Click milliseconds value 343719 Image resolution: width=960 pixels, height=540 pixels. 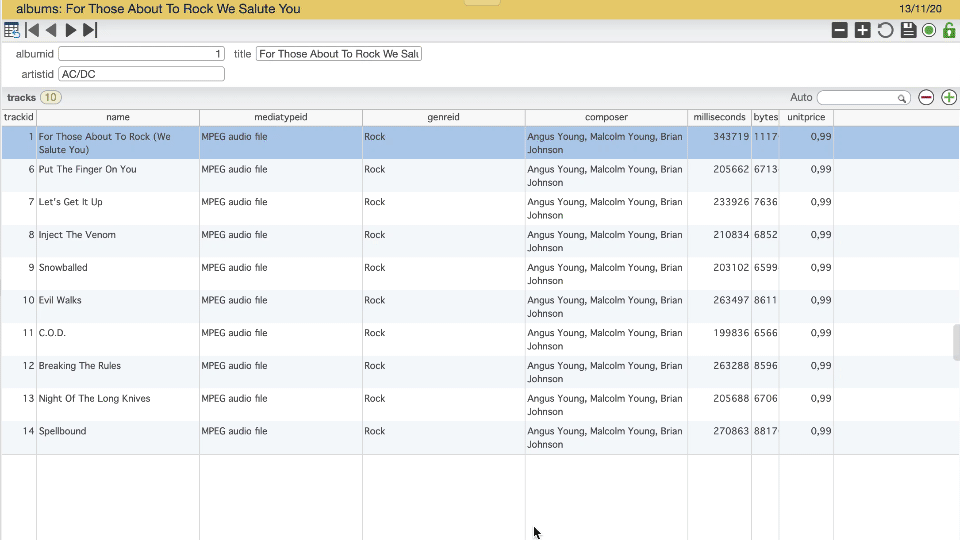(x=731, y=137)
